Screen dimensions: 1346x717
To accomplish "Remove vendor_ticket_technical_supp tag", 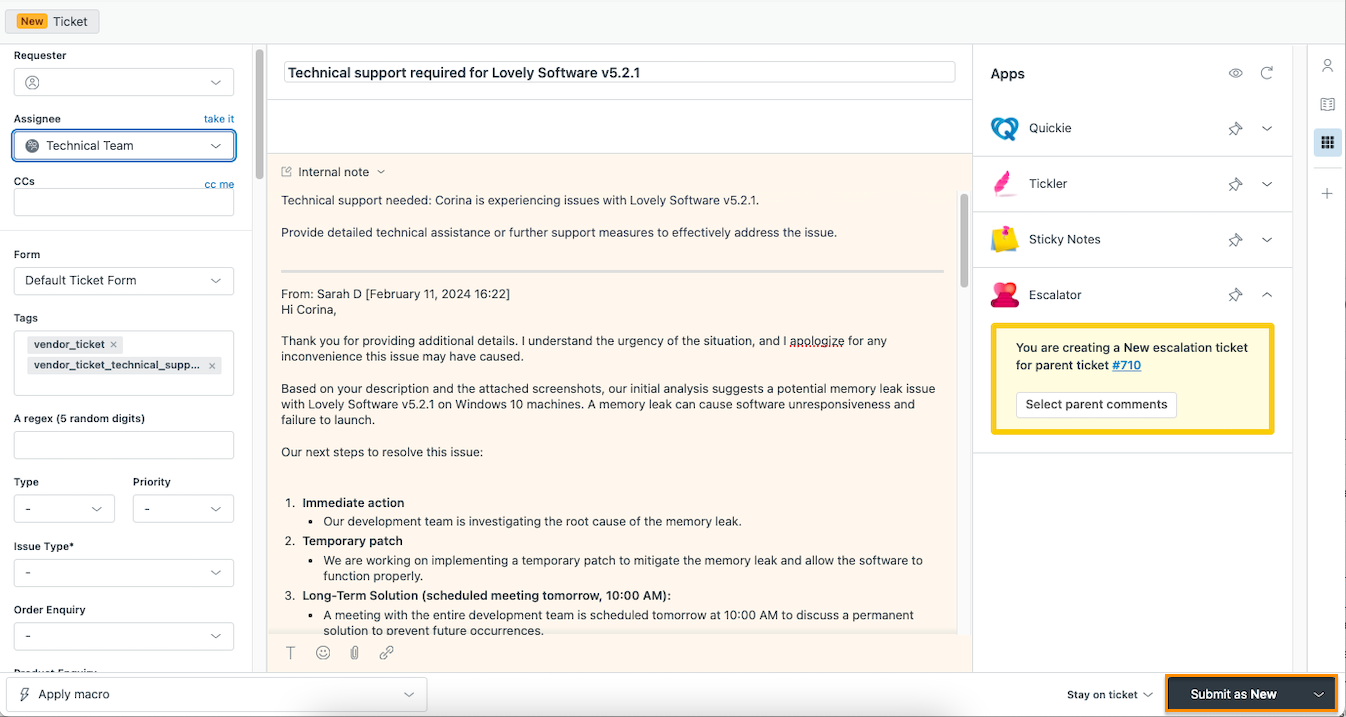I will pos(212,366).
